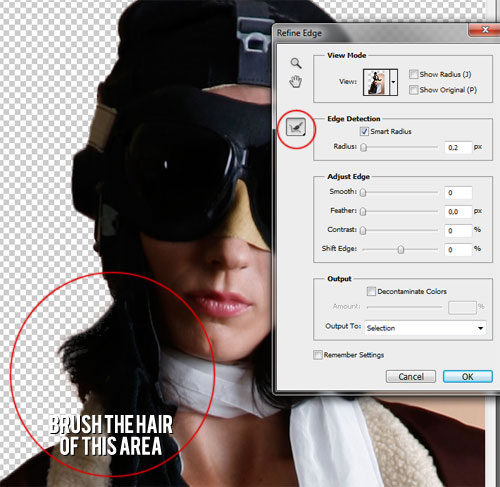Open the Output To dropdown
Viewport: 500px width, 487px height.
tap(425, 328)
